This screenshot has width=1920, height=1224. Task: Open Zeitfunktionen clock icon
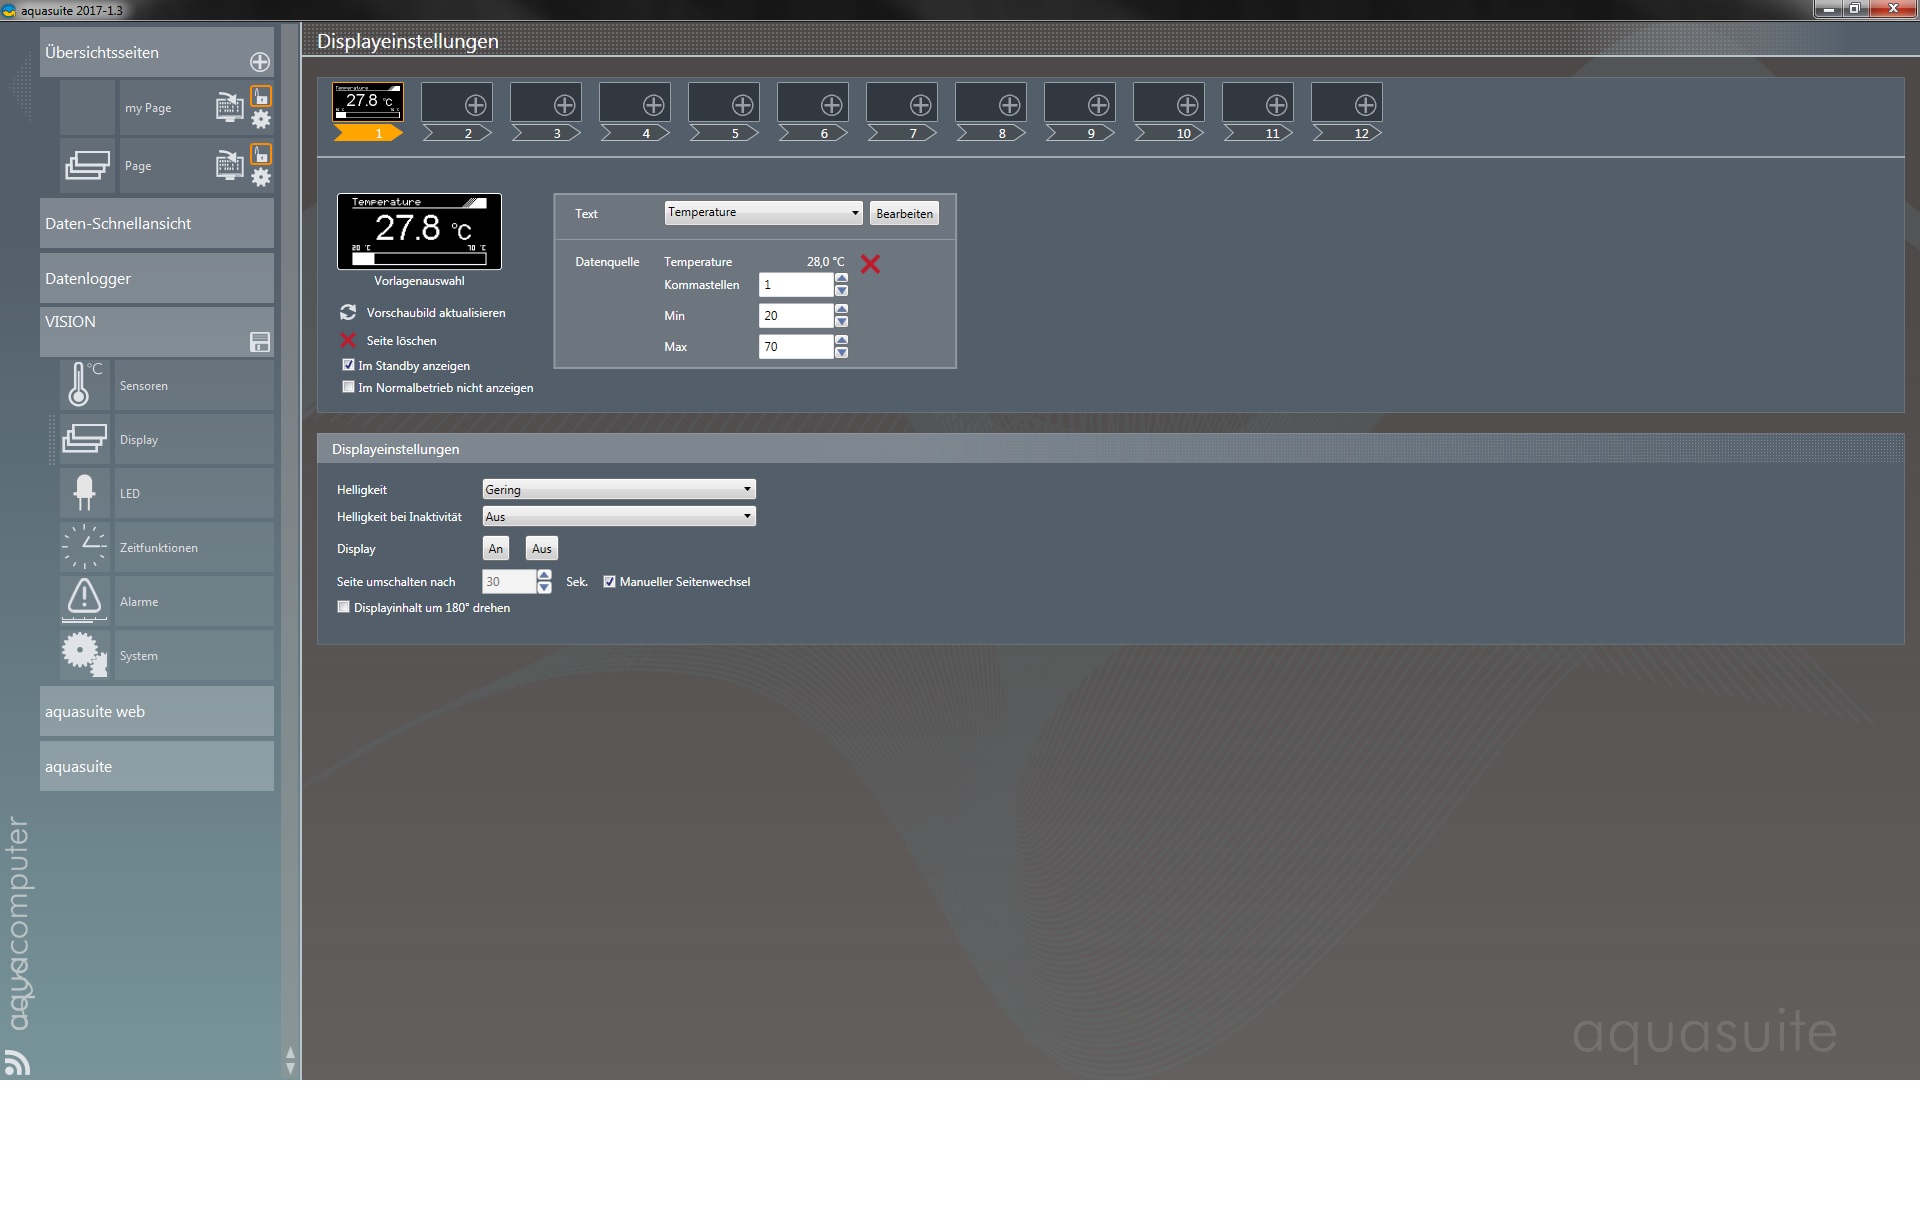point(84,547)
